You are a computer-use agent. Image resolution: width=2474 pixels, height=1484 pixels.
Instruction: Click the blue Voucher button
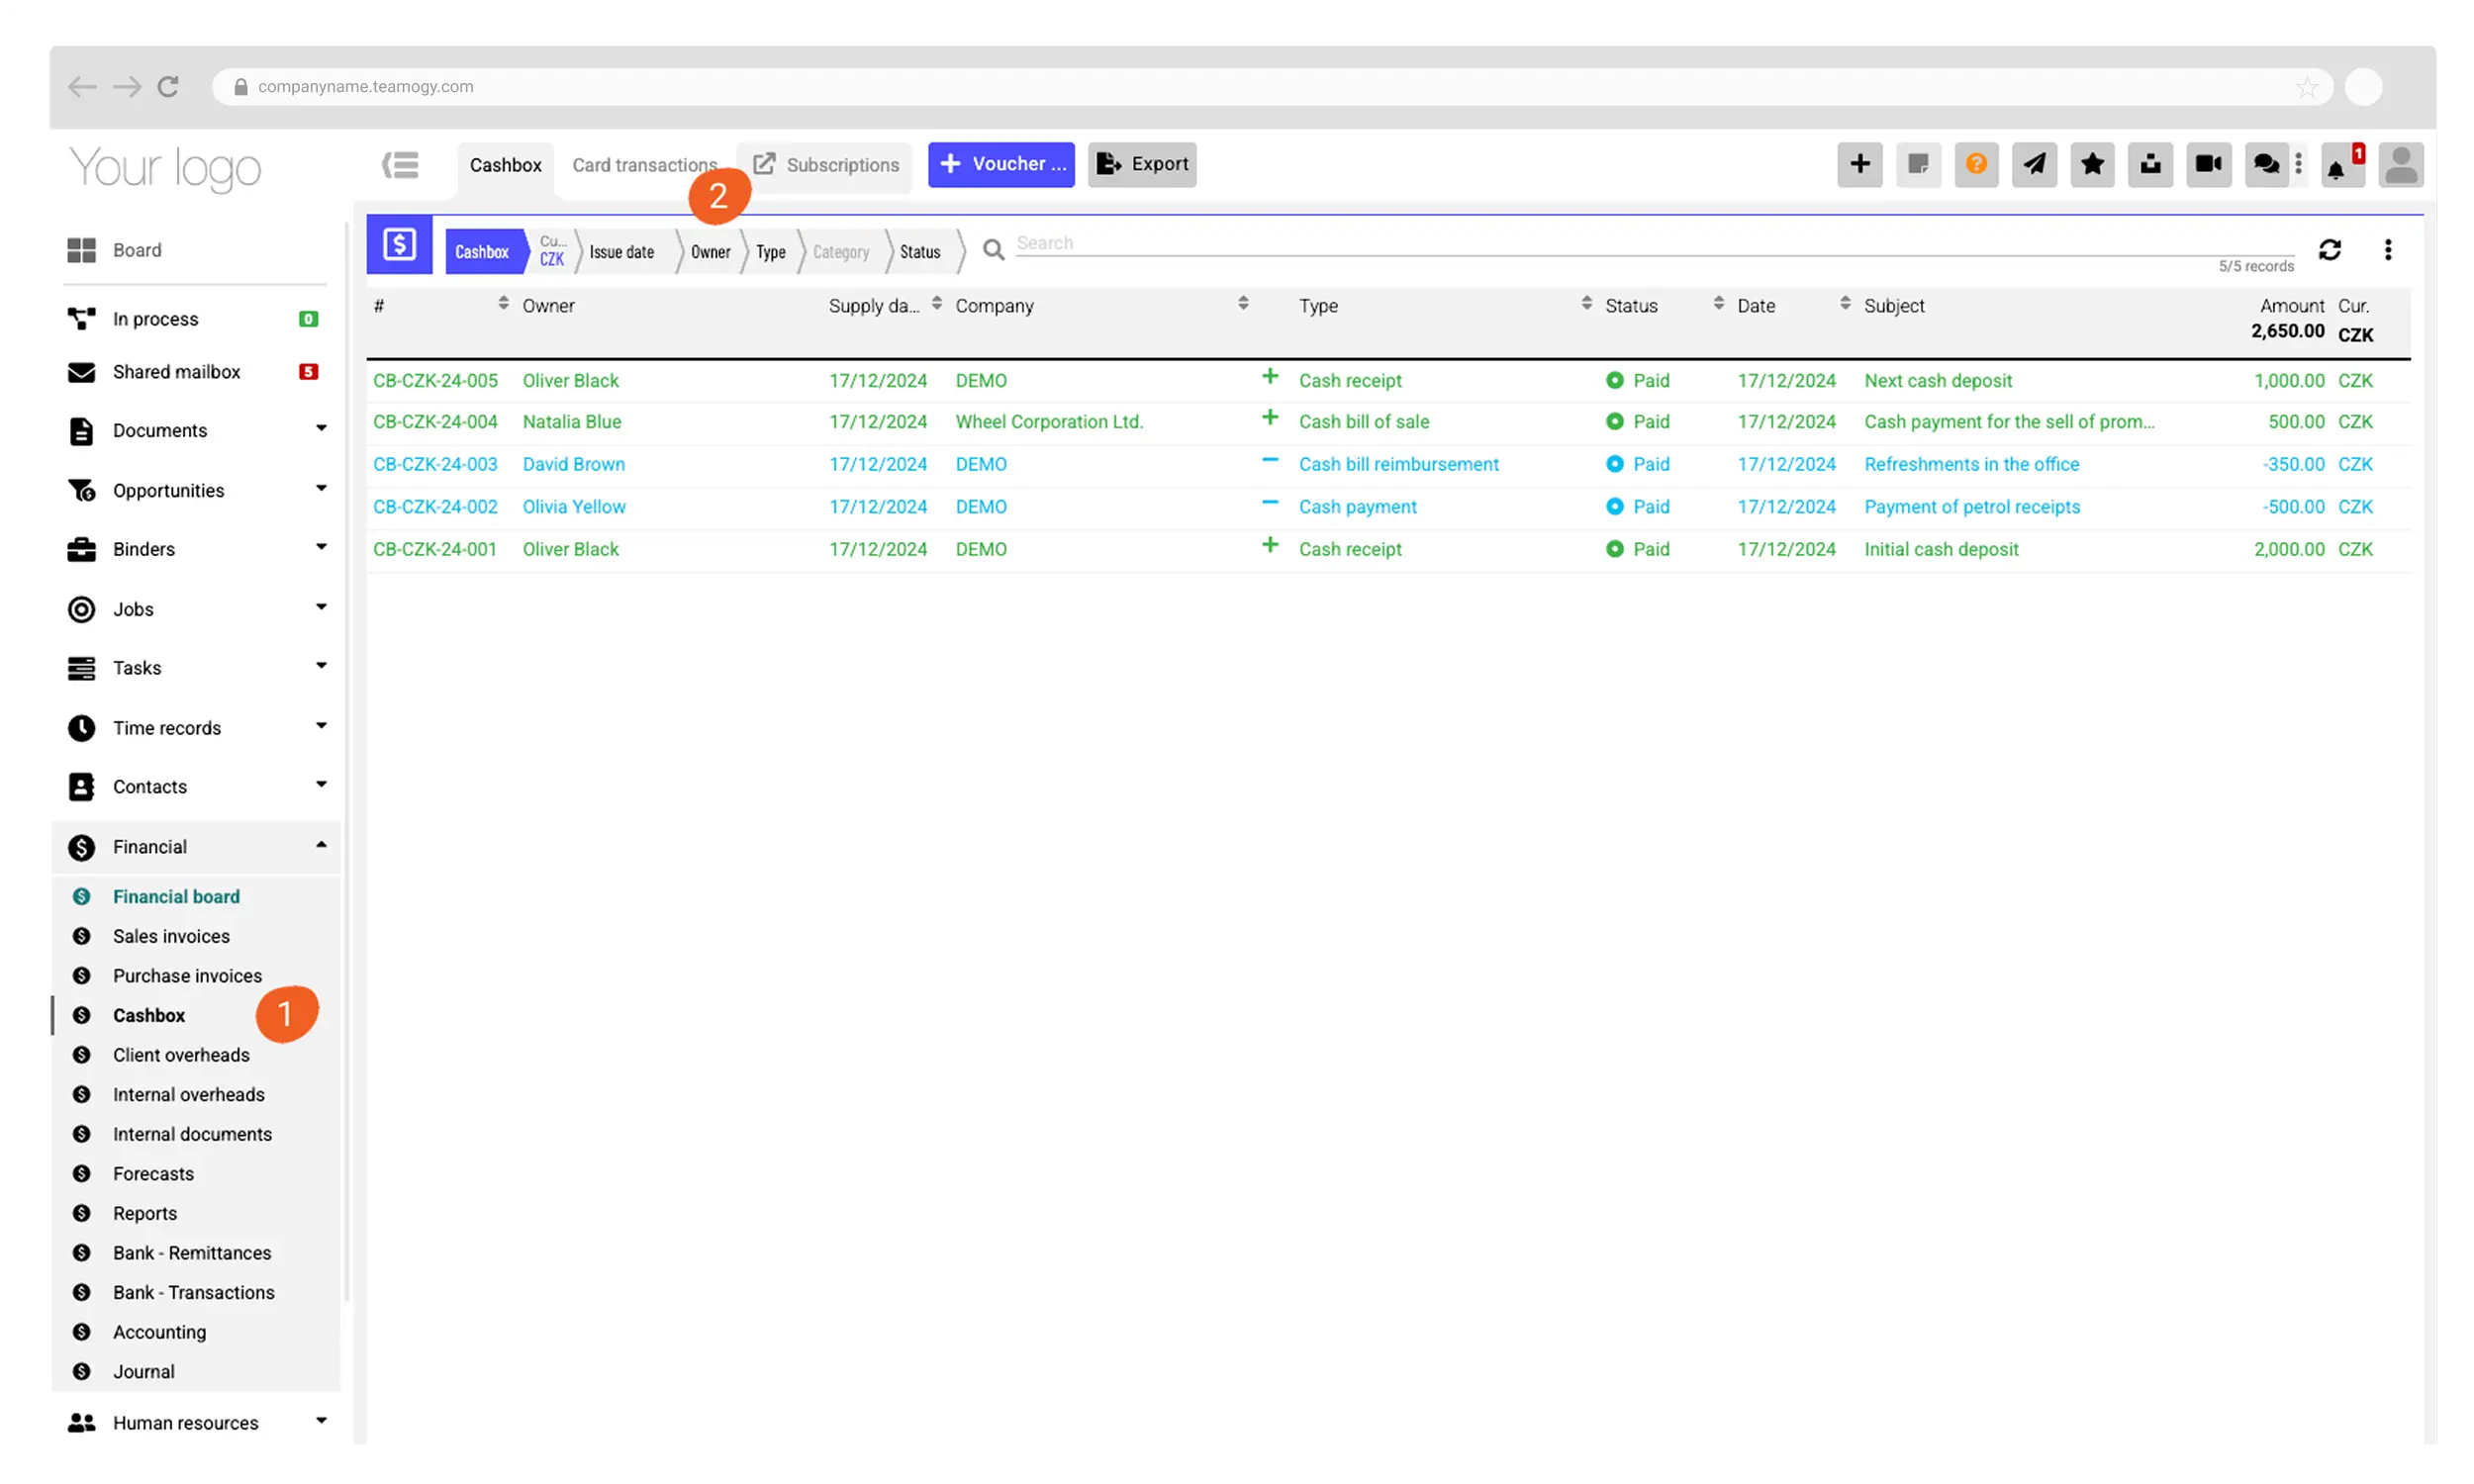coord(1001,165)
